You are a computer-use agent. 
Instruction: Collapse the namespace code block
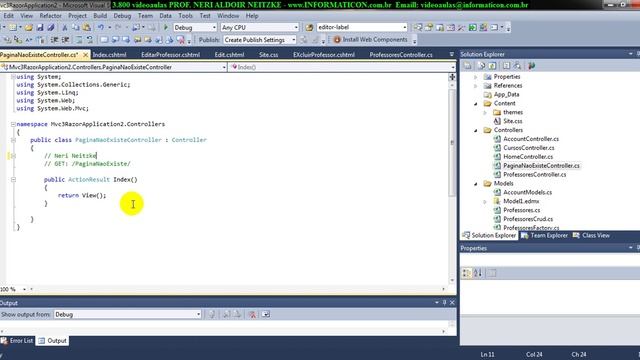tap(13, 124)
